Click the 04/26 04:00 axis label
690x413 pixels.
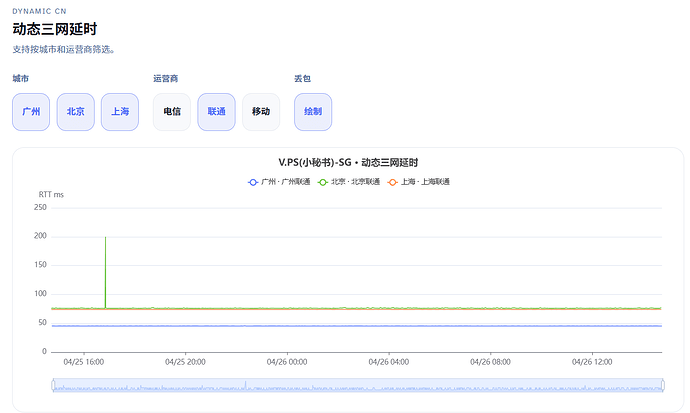pos(389,362)
